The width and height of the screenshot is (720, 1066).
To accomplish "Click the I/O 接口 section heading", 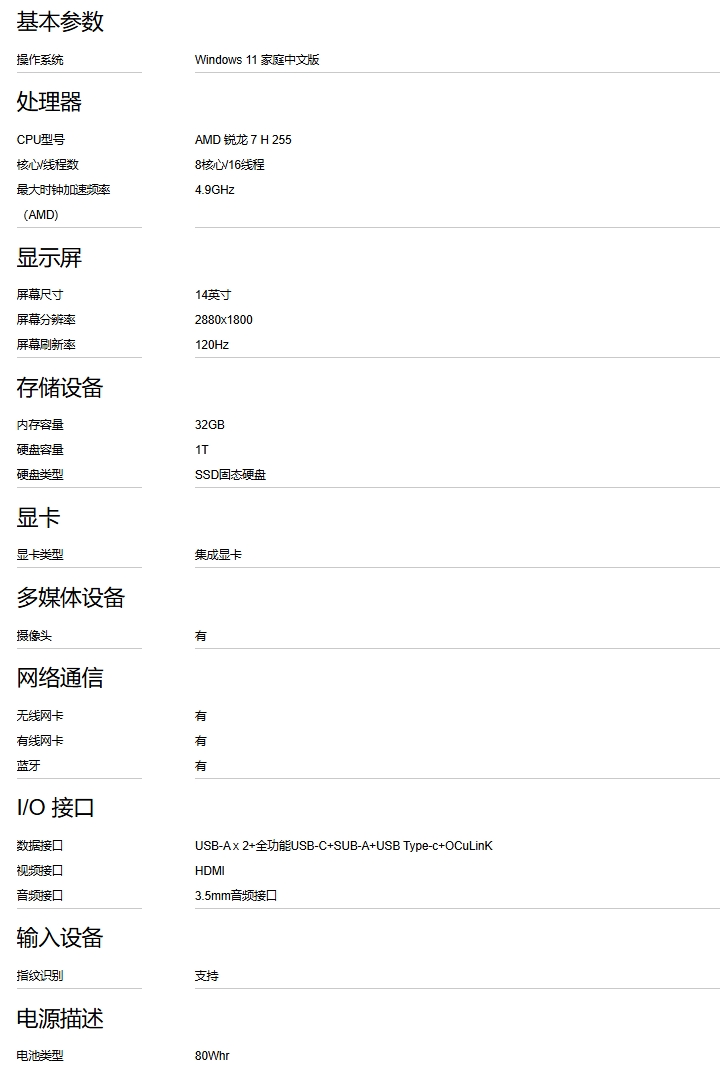I will (55, 808).
